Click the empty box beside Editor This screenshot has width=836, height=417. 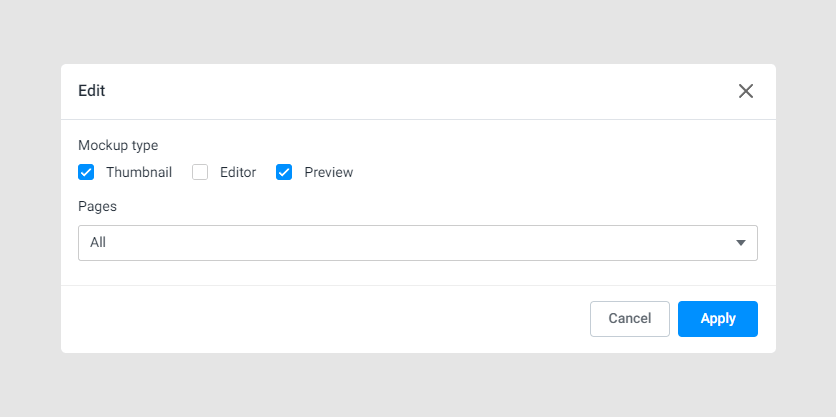pyautogui.click(x=200, y=172)
